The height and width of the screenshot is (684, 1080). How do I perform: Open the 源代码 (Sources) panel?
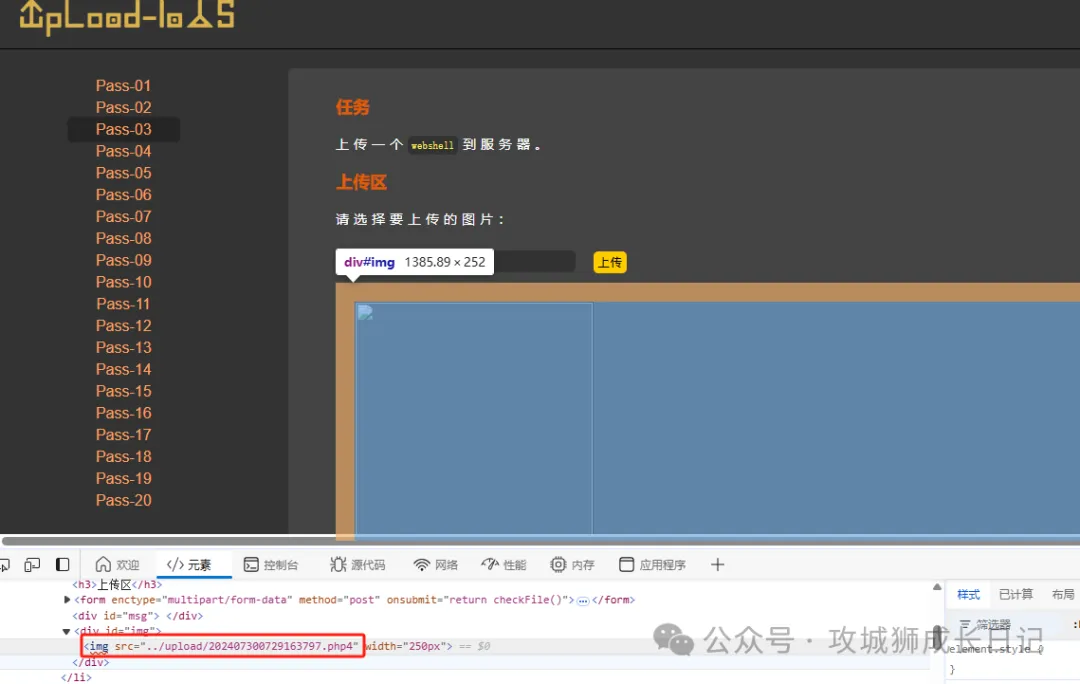click(x=357, y=565)
